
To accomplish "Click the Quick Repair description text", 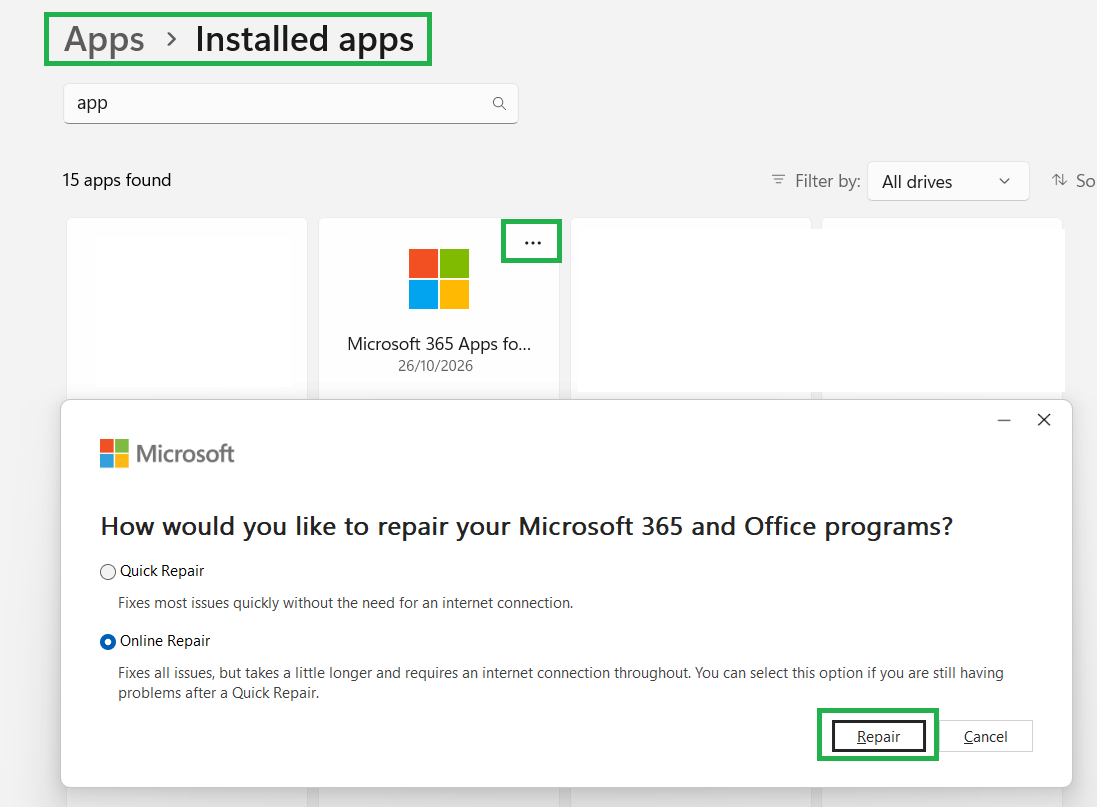I will [x=346, y=603].
